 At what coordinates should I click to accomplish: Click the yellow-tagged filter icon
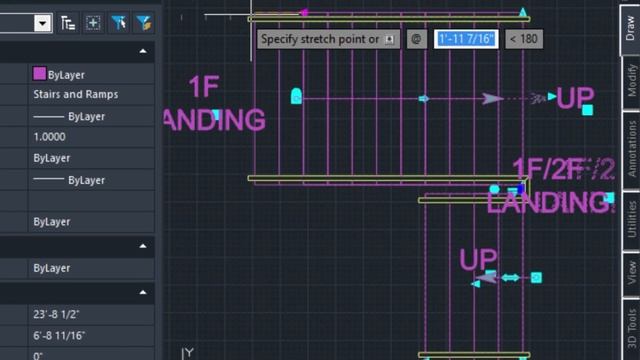[x=144, y=23]
